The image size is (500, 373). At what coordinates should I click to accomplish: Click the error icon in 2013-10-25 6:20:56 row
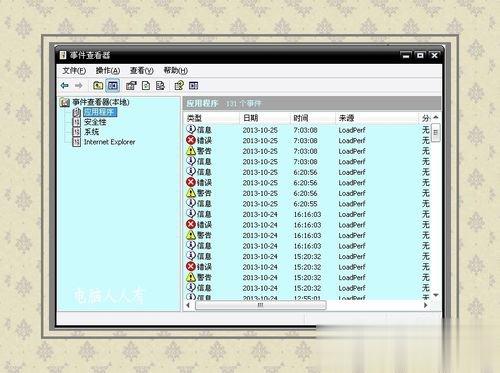point(191,182)
